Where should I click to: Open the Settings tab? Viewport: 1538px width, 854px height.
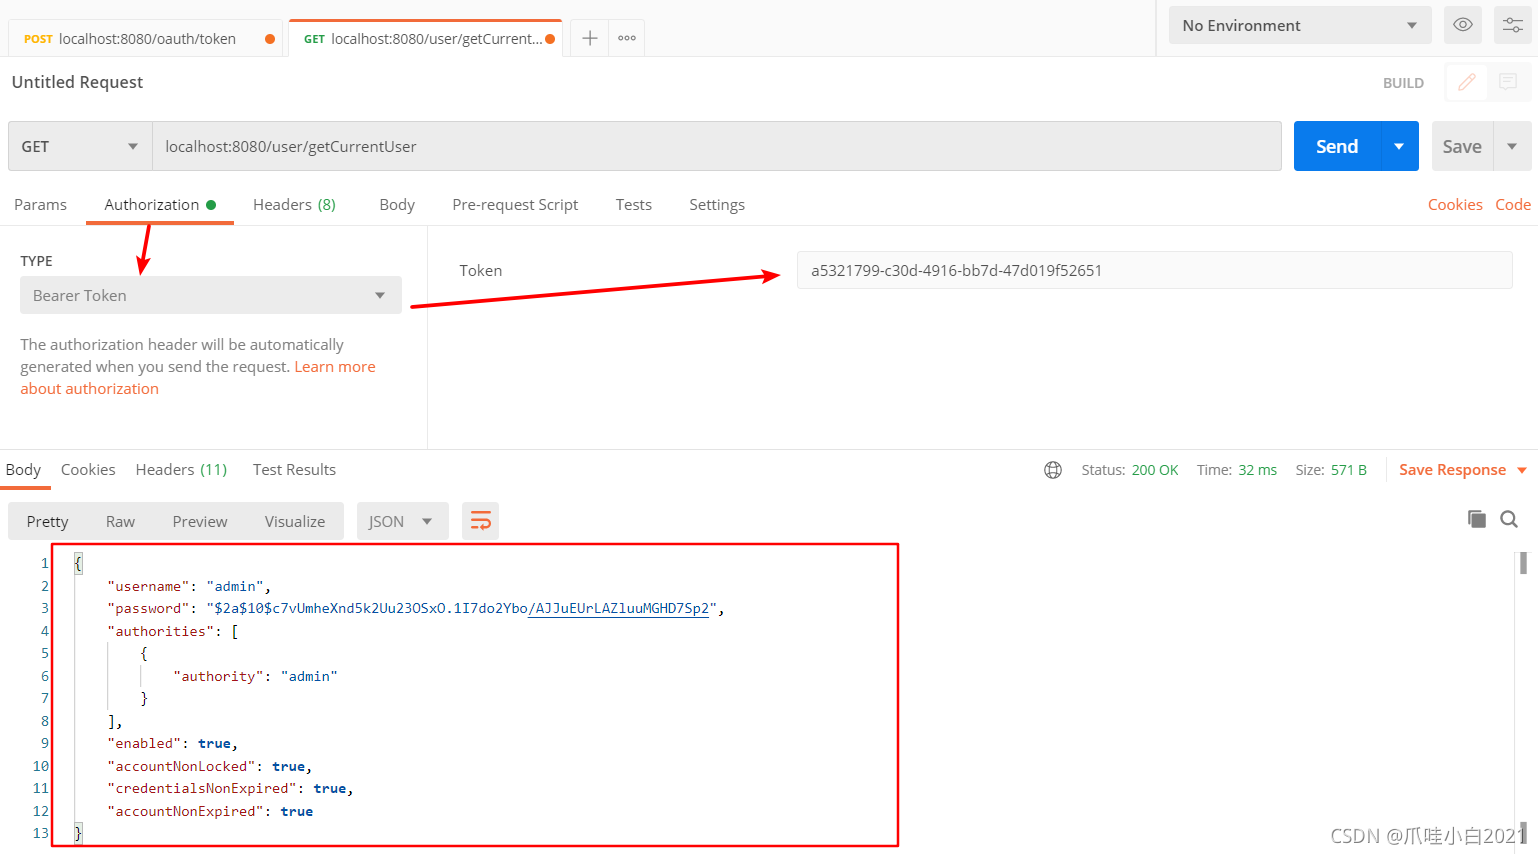[x=717, y=204]
